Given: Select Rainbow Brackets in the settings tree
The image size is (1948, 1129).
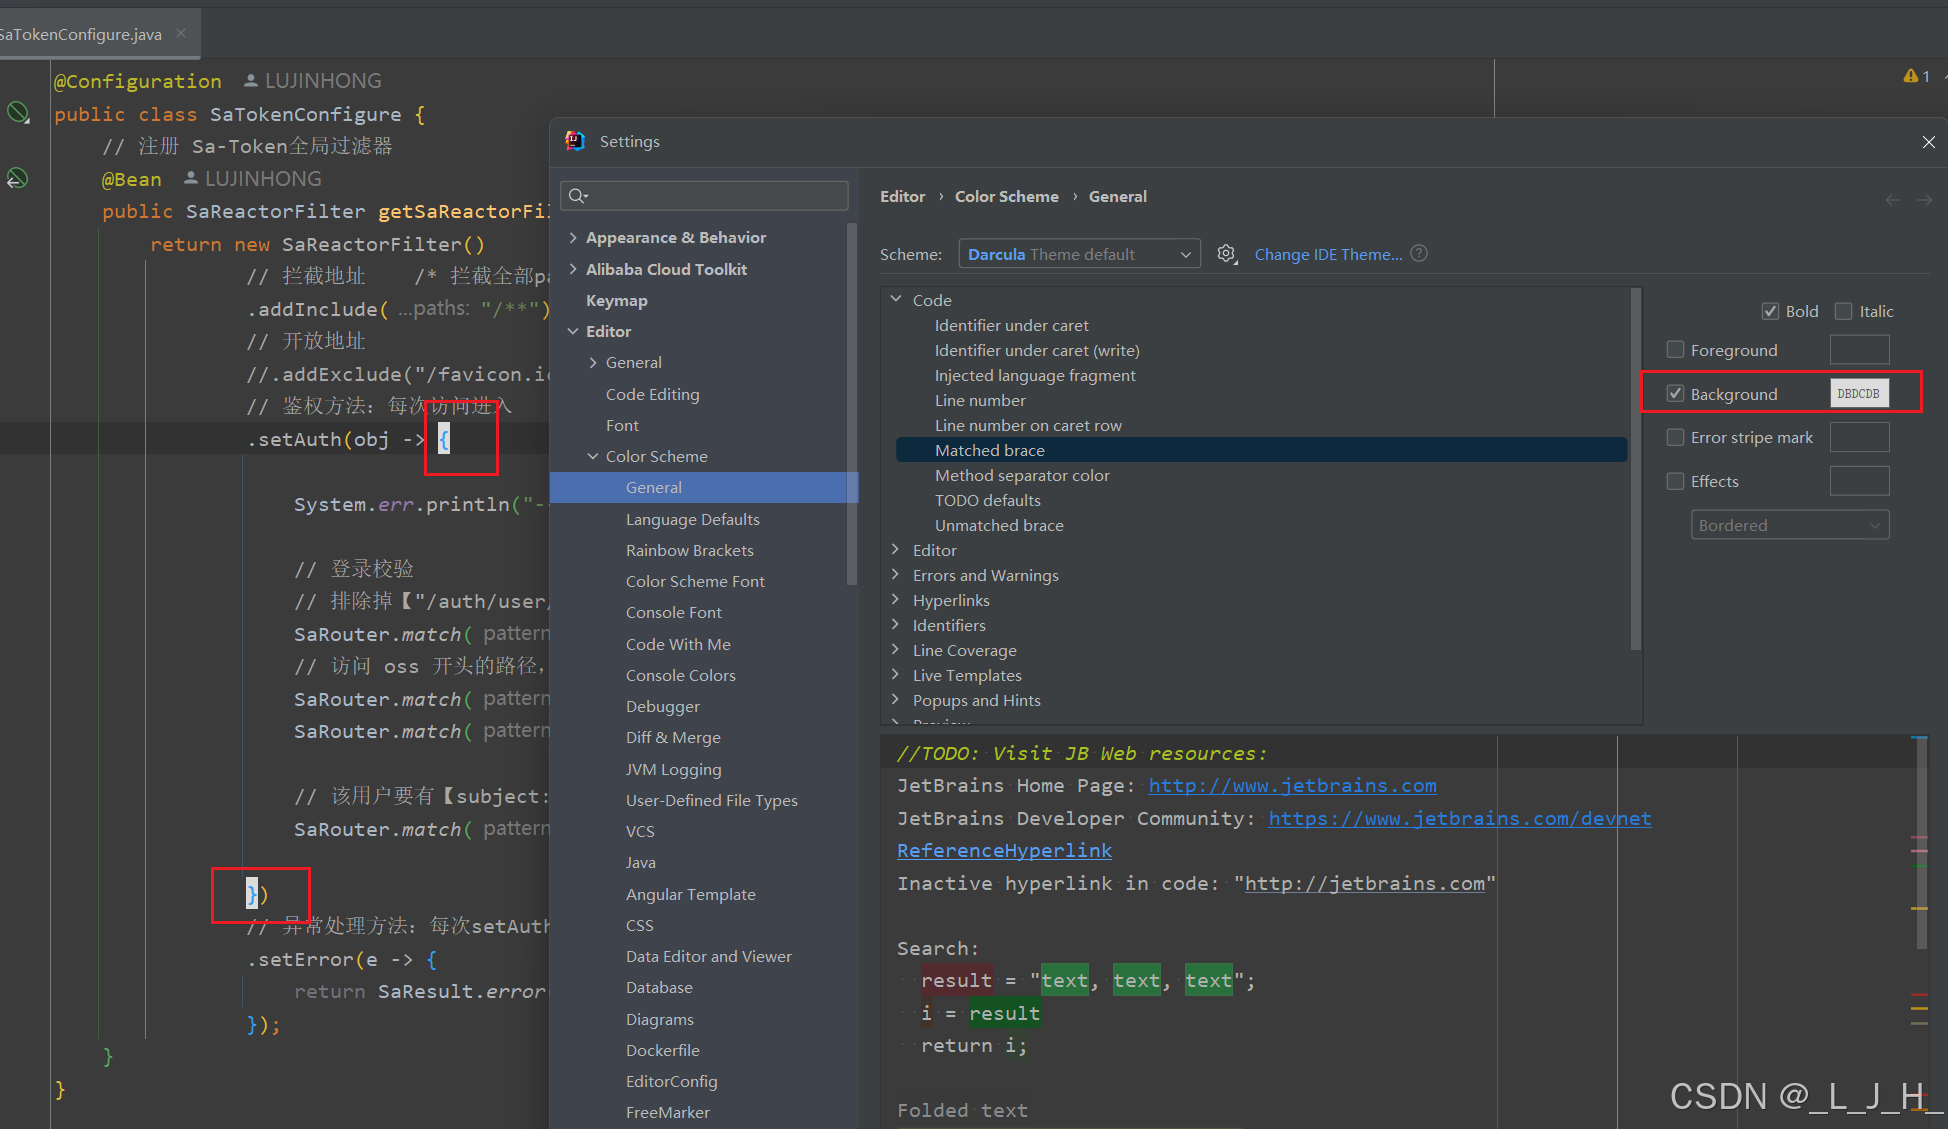Looking at the screenshot, I should (x=689, y=550).
